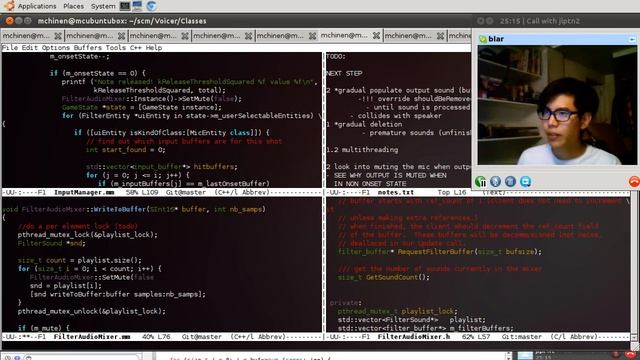
Task: Click the RequestFilterBuffer(size_t bufsize); declaration
Action: [x=440, y=252]
